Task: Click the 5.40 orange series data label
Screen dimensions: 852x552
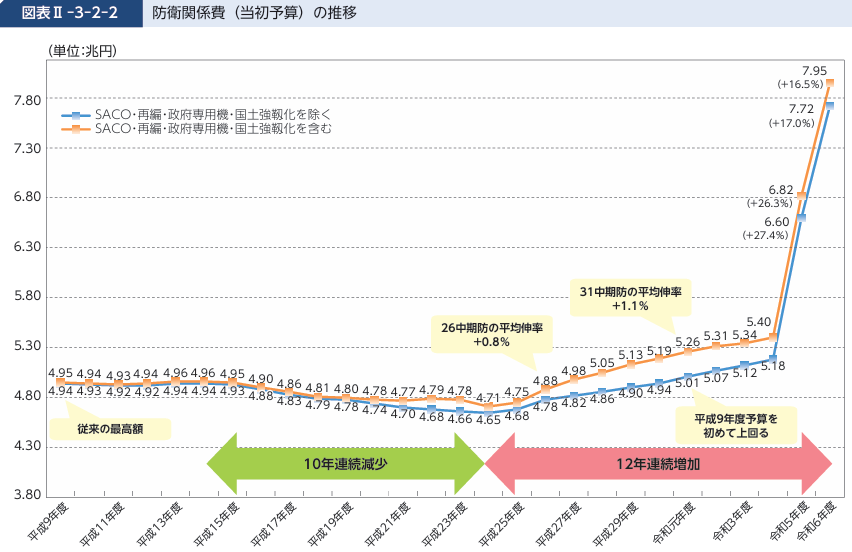Action: (x=758, y=321)
